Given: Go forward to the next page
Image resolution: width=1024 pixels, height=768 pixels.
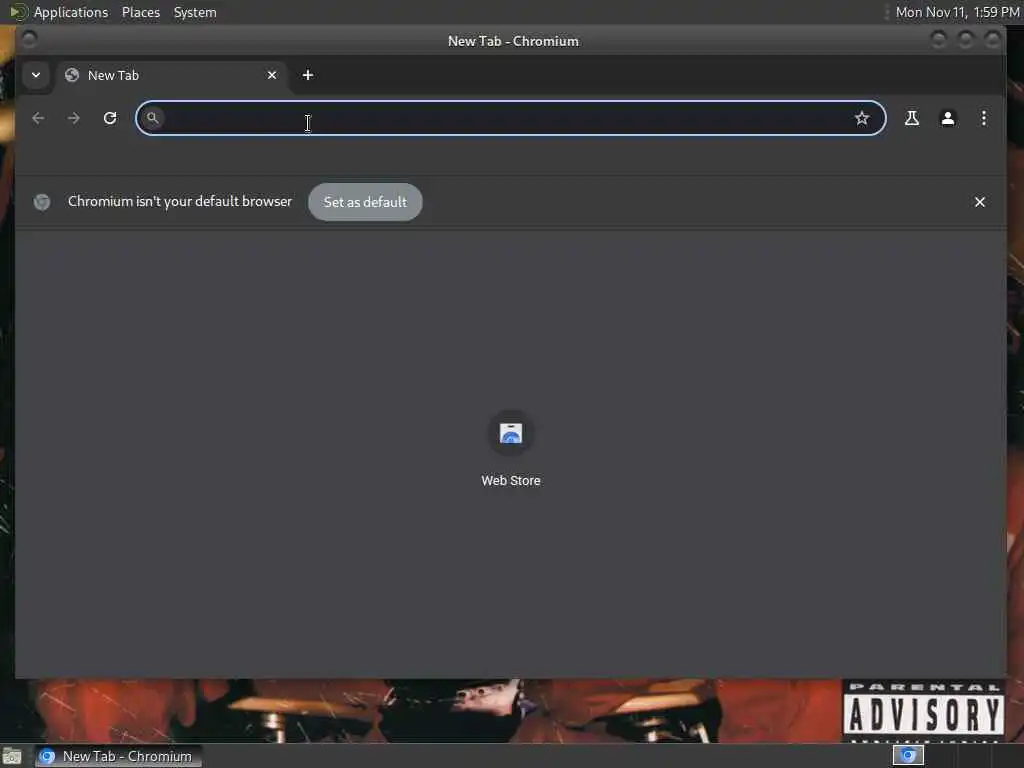Looking at the screenshot, I should [74, 118].
